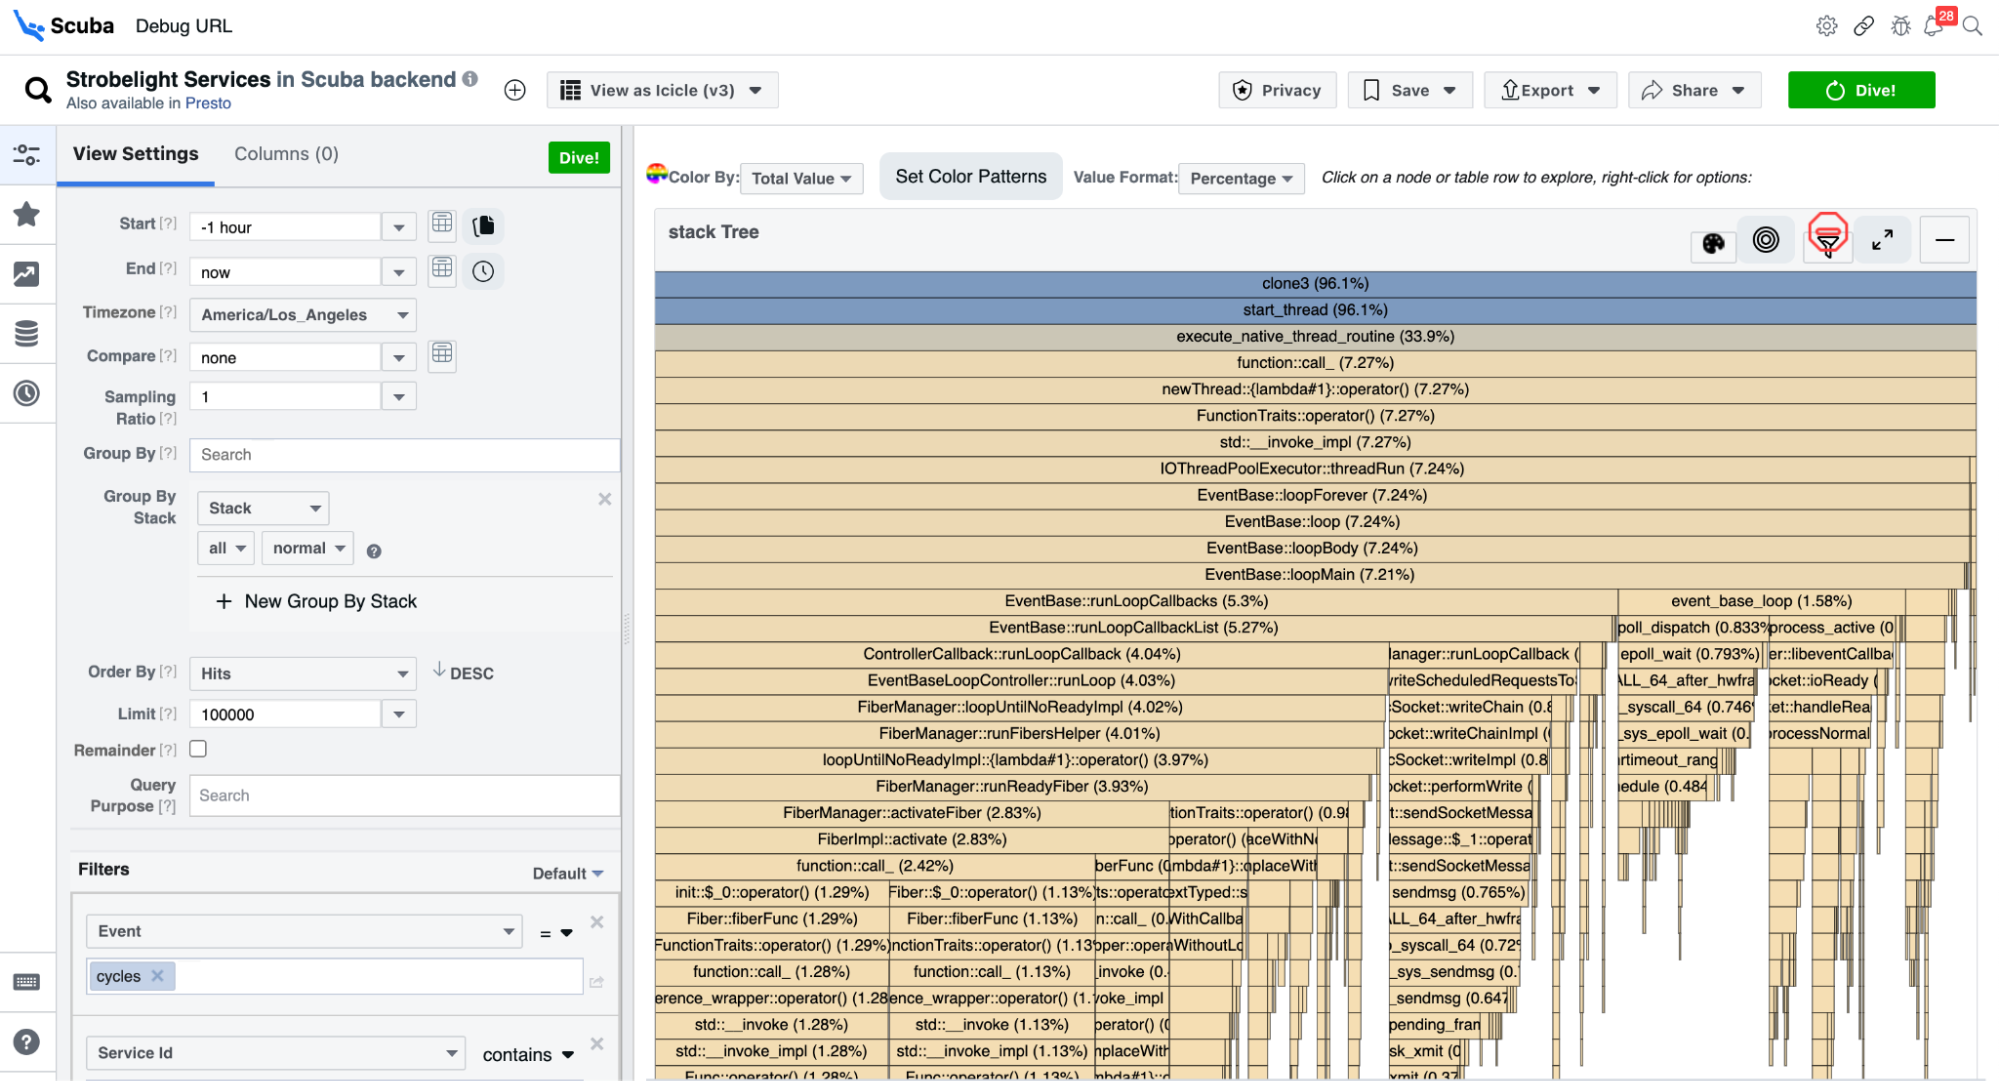Open the Timezone America/Los_Angeles dropdown
1999x1081 pixels.
click(x=302, y=315)
